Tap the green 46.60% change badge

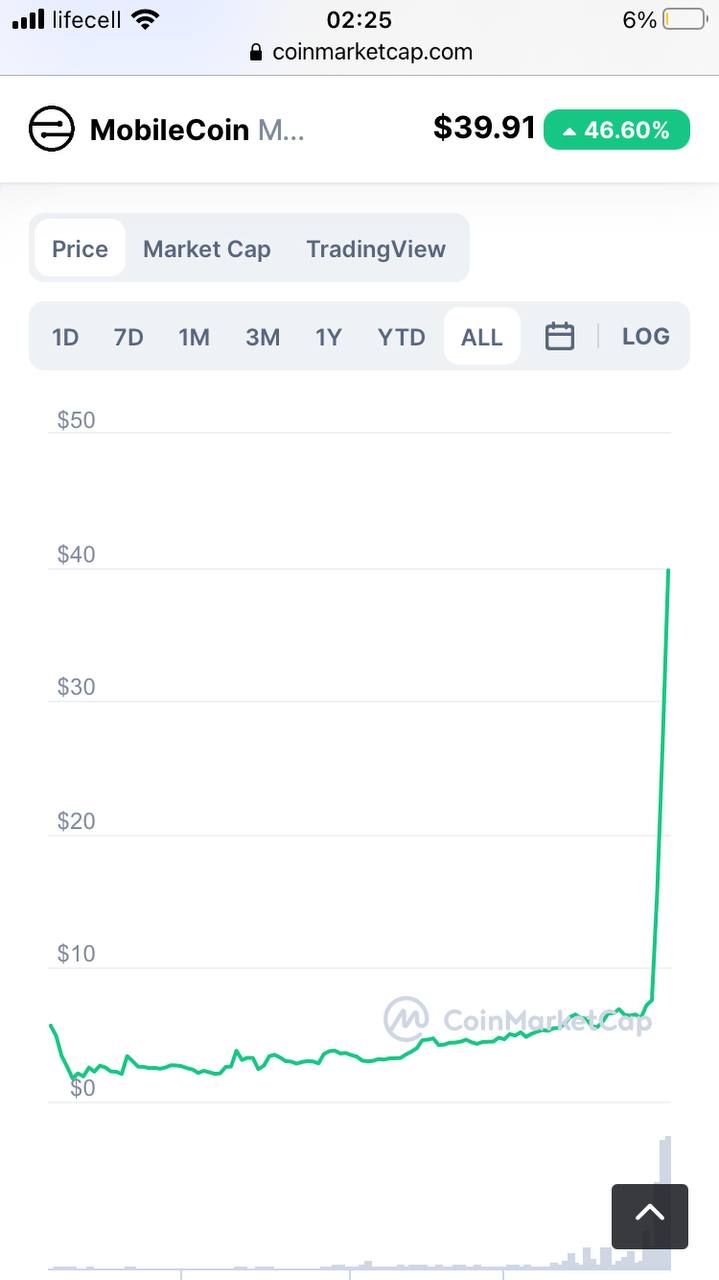tap(617, 130)
